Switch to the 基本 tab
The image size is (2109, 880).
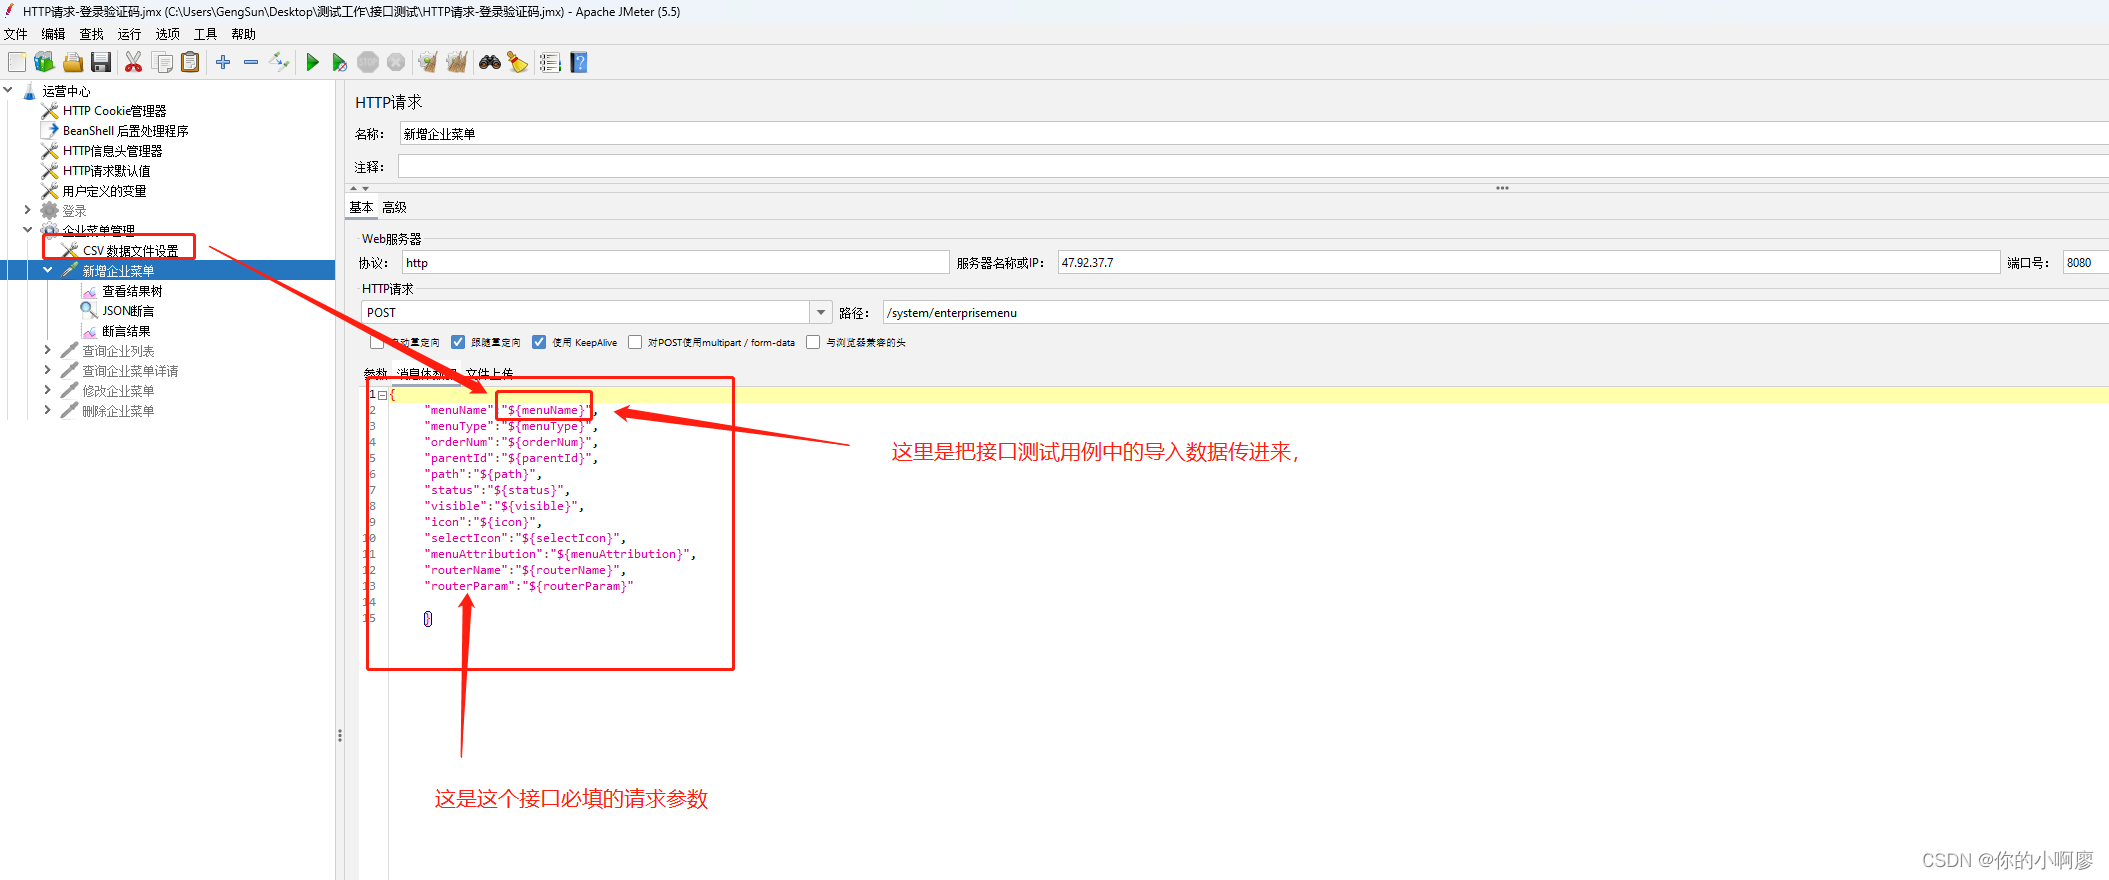coord(361,207)
